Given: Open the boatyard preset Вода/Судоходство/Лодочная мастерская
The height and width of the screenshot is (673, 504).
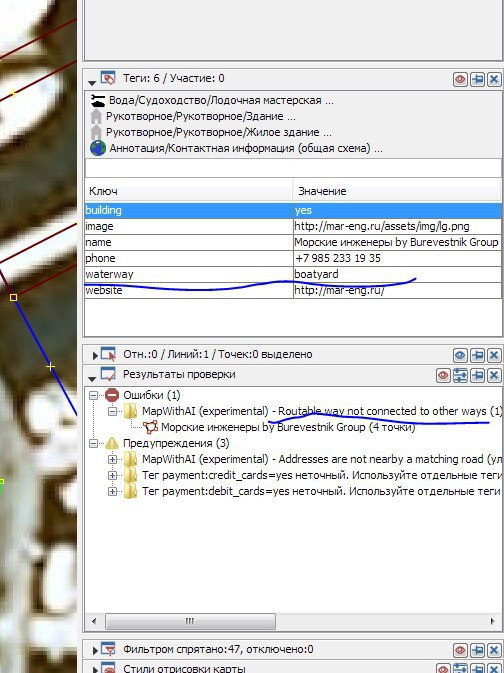Looking at the screenshot, I should click(x=221, y=100).
